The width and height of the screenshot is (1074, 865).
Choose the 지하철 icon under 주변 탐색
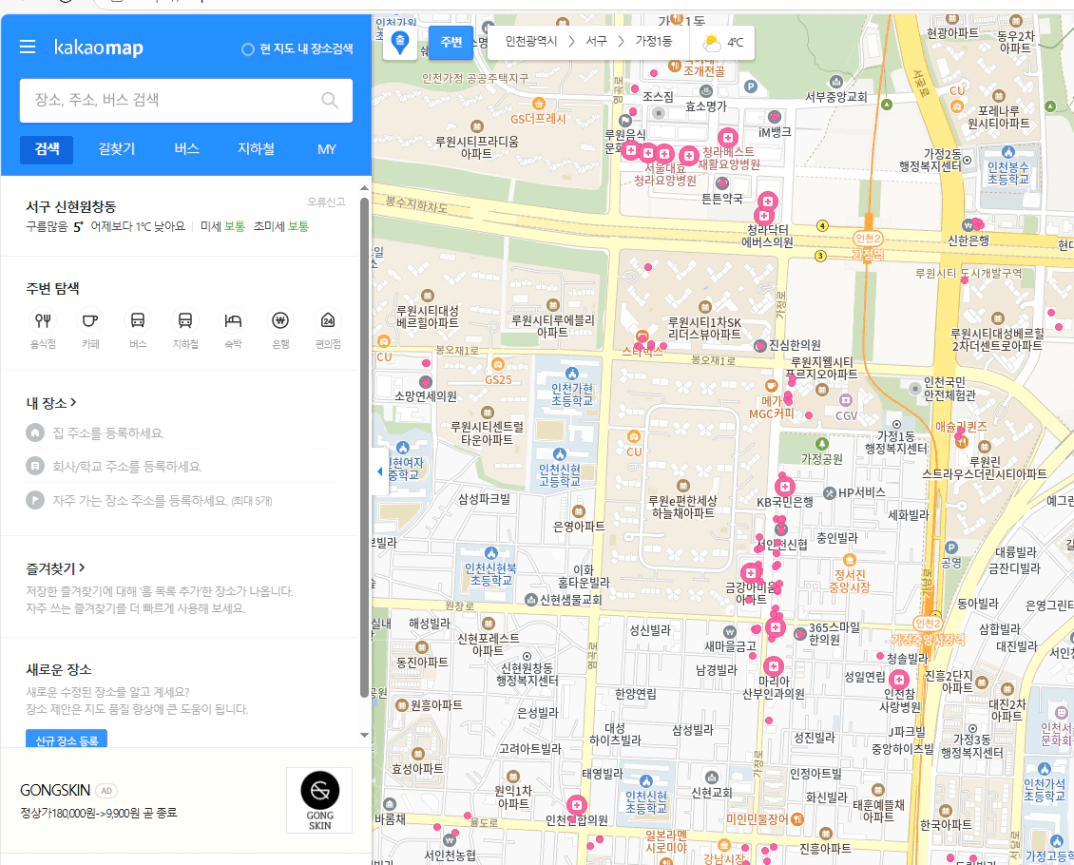[x=185, y=321]
